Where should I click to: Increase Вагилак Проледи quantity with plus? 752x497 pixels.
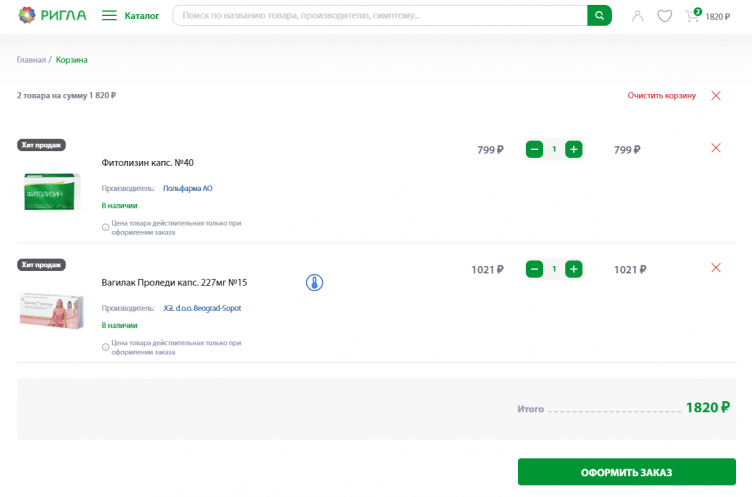click(x=573, y=269)
